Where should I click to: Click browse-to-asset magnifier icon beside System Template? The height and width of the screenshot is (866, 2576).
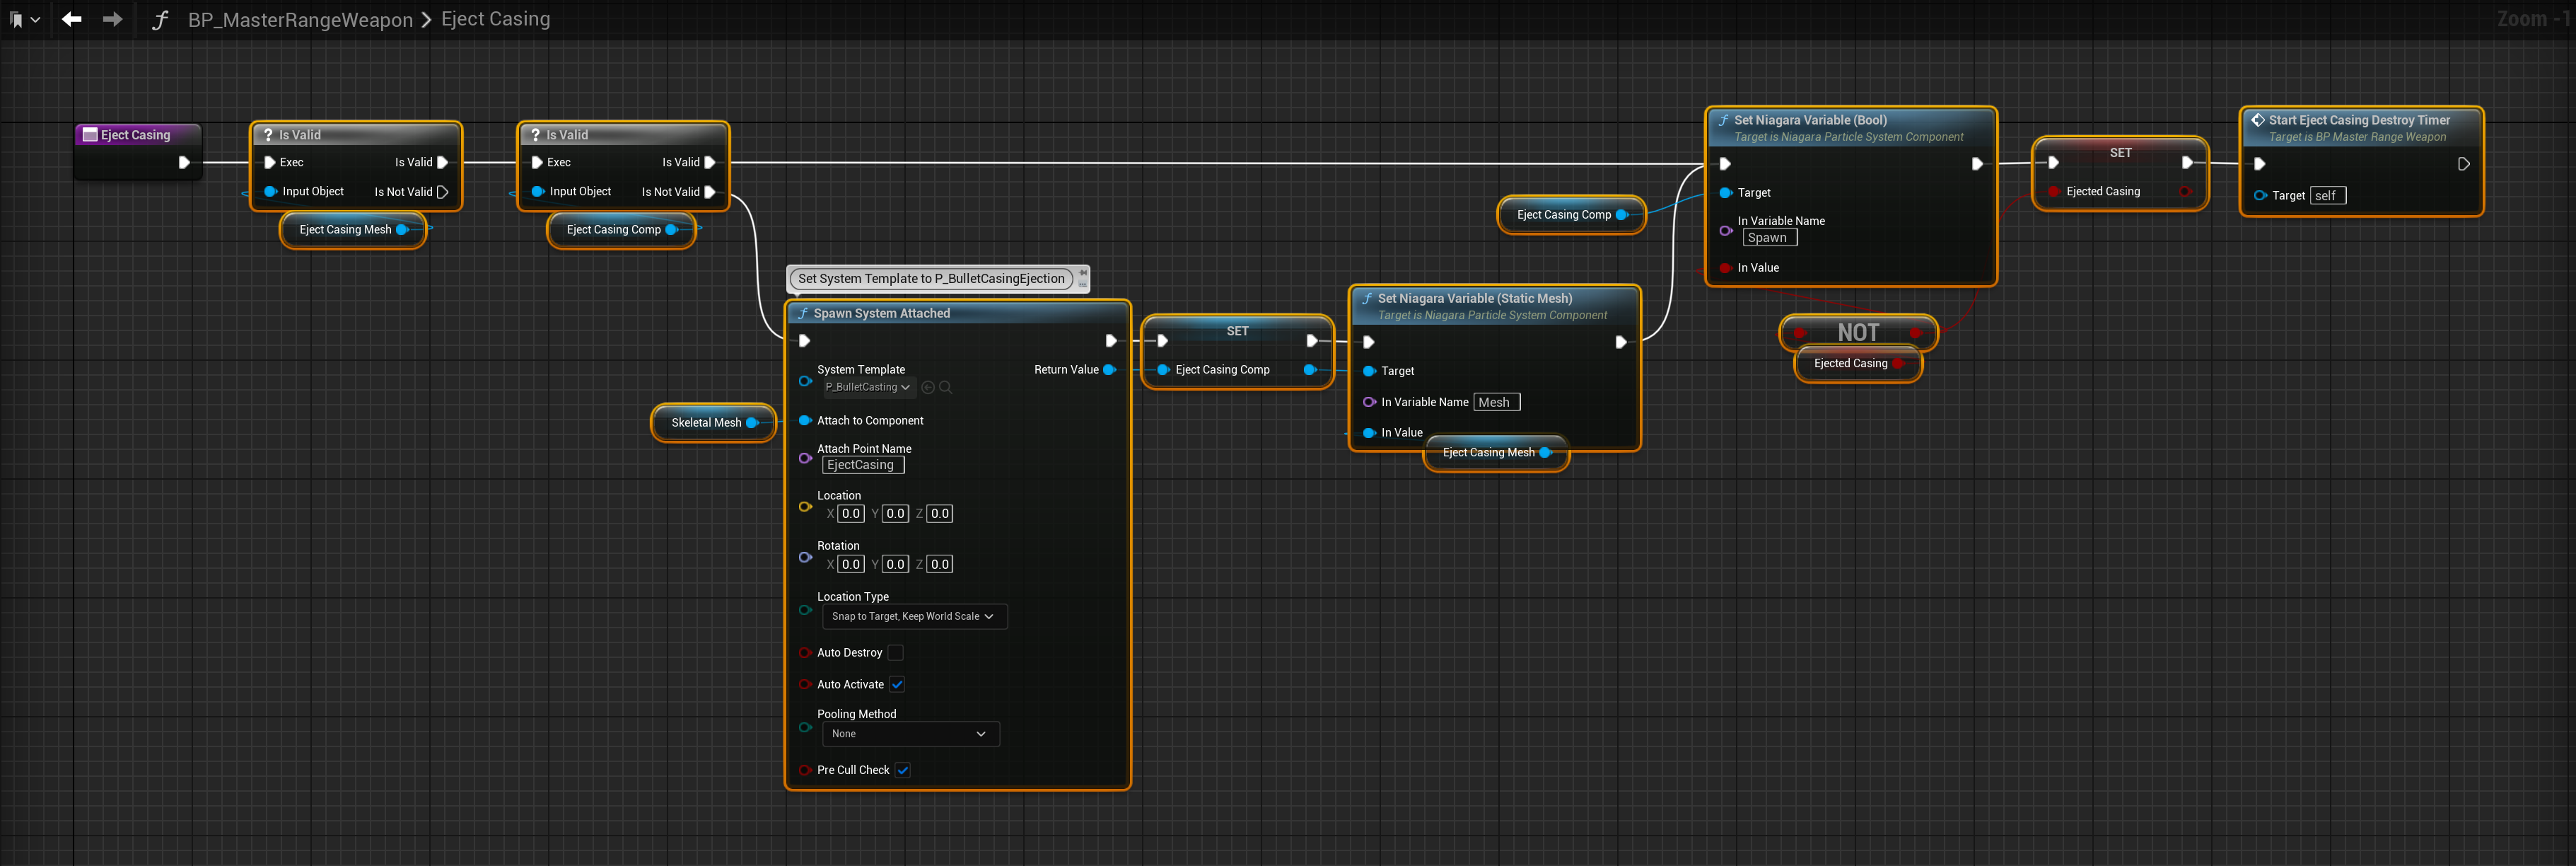945,387
